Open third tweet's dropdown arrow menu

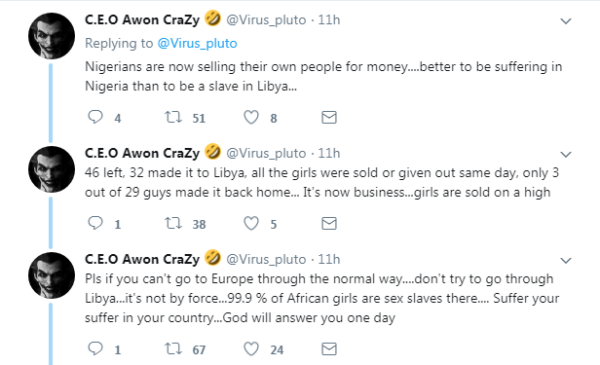tap(566, 261)
